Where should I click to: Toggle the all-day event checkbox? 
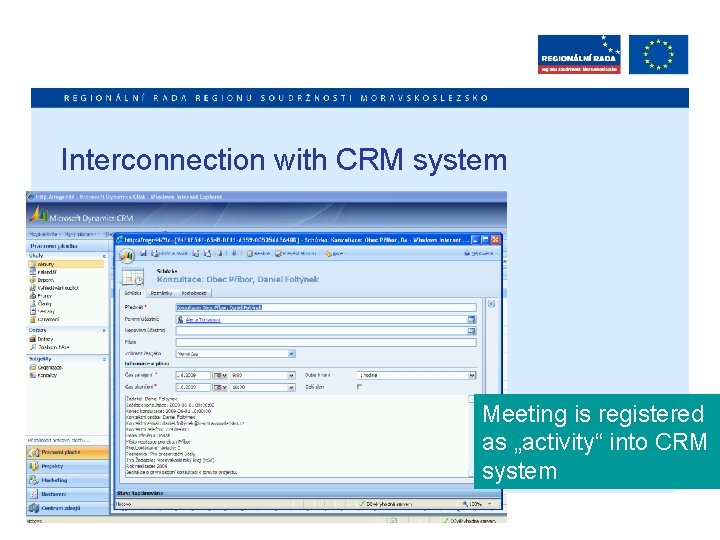360,387
